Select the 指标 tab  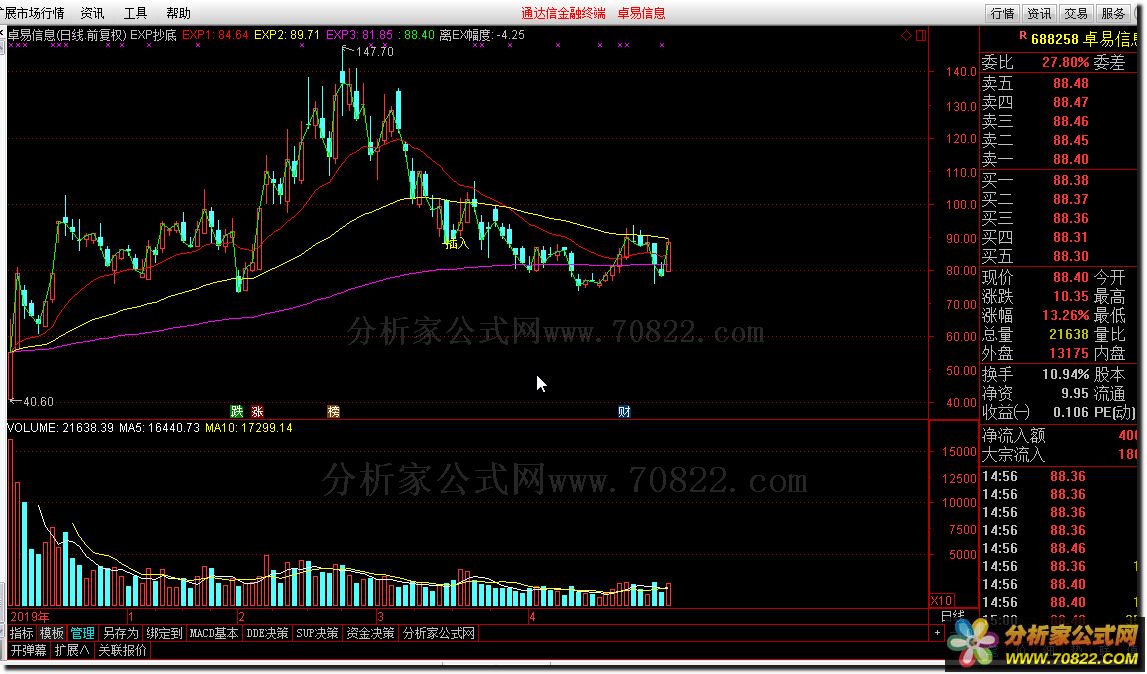point(22,633)
